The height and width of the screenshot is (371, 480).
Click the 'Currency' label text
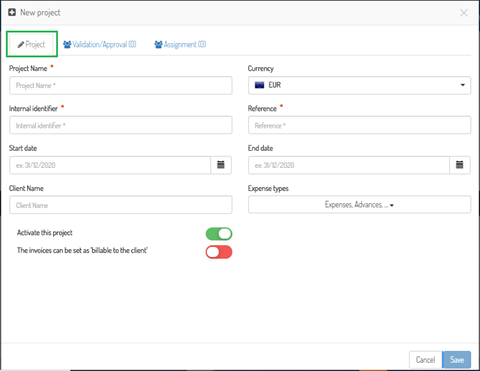click(261, 68)
